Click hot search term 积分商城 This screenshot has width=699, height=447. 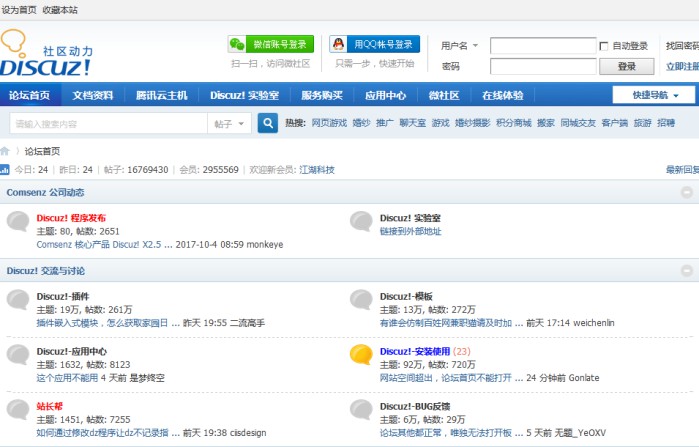[514, 123]
